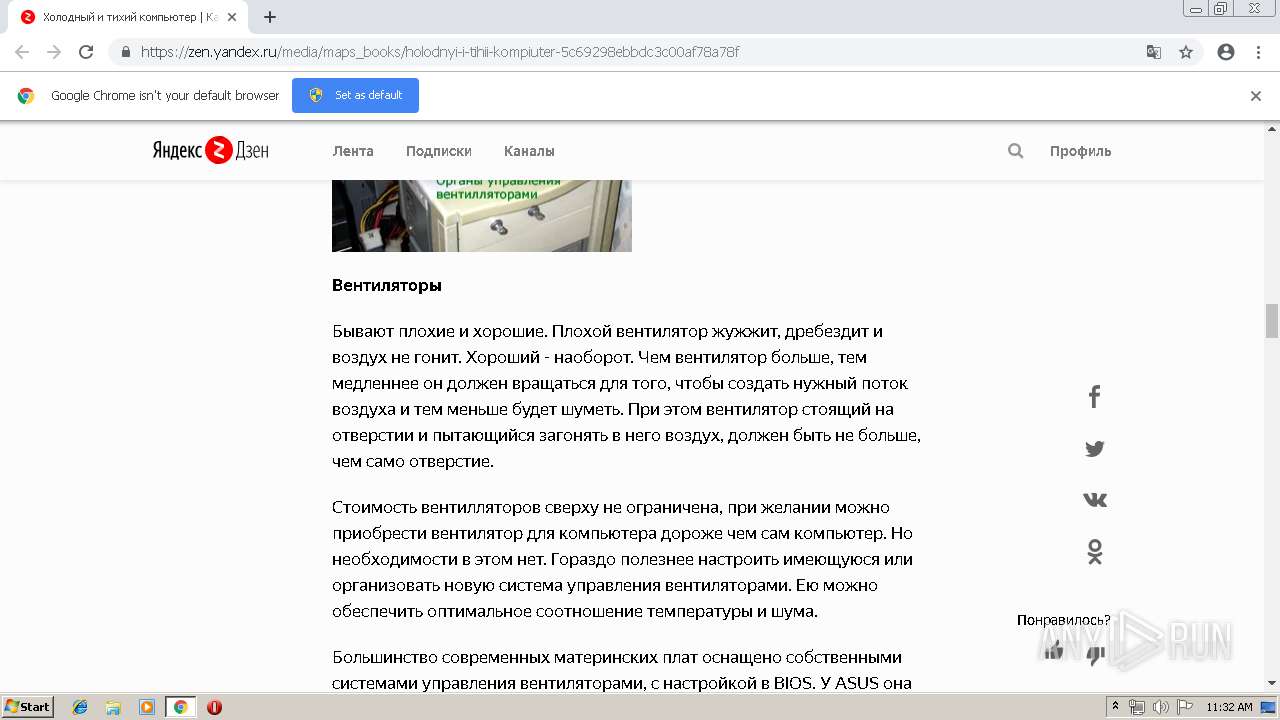
Task: Like the article with thumbs up
Action: tap(1053, 651)
